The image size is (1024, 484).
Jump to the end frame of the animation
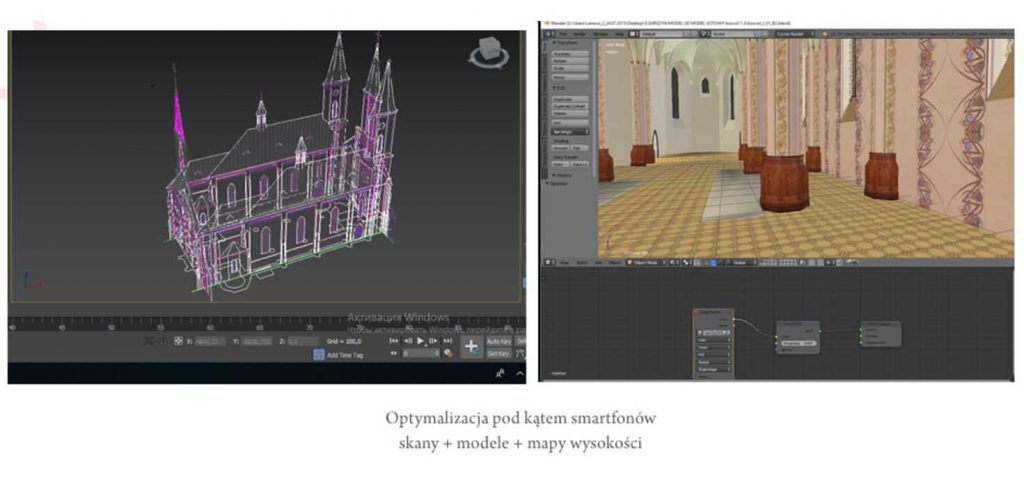(x=448, y=341)
